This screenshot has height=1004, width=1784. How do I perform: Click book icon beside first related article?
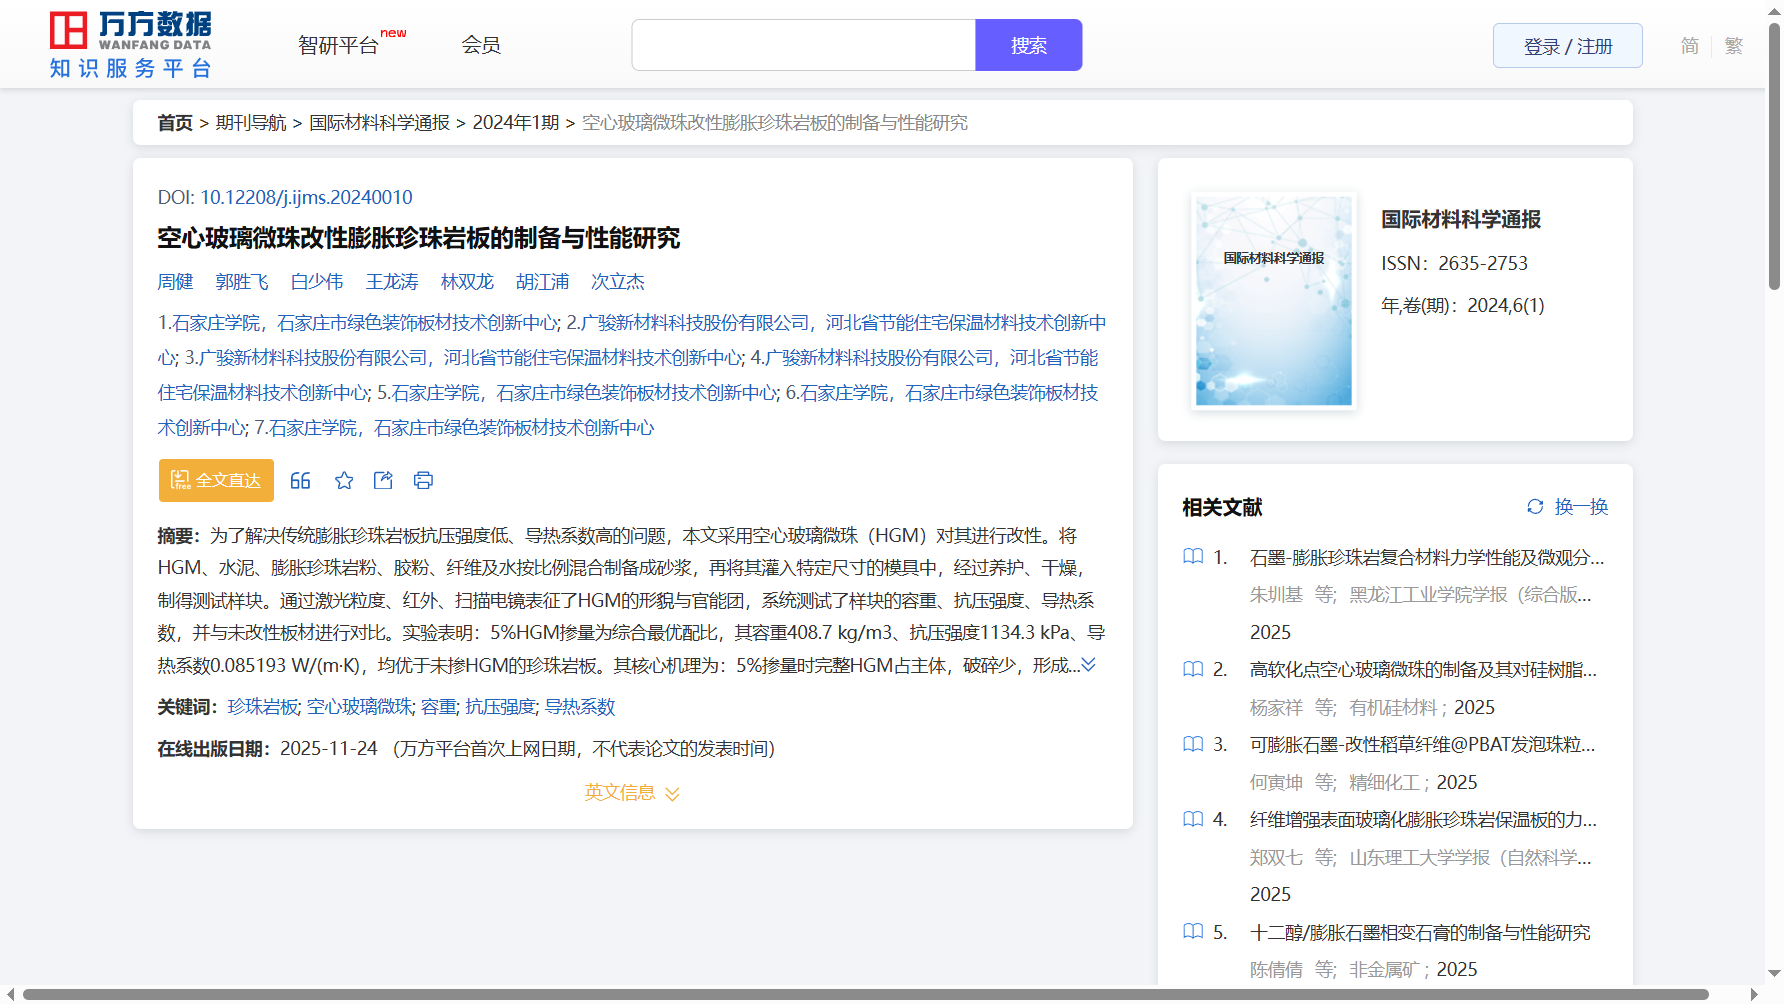[1193, 557]
